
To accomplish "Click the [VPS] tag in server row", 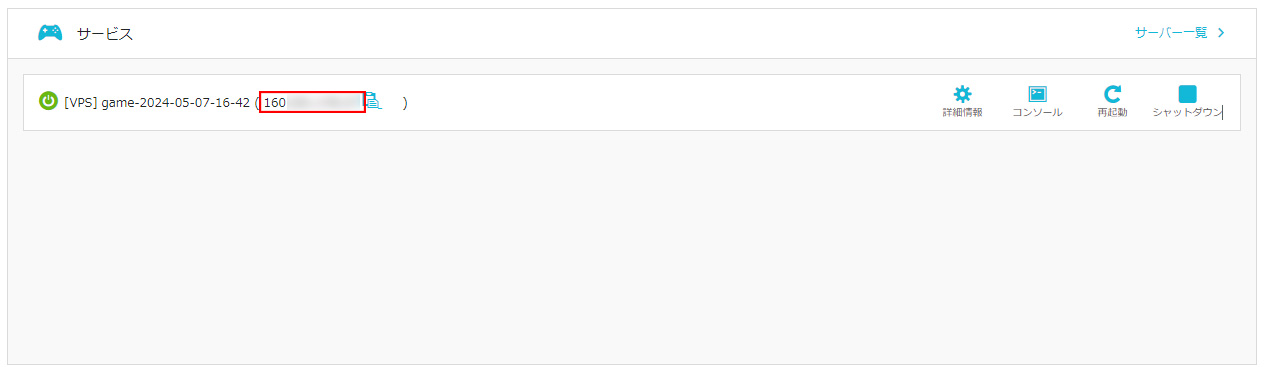I will (81, 103).
